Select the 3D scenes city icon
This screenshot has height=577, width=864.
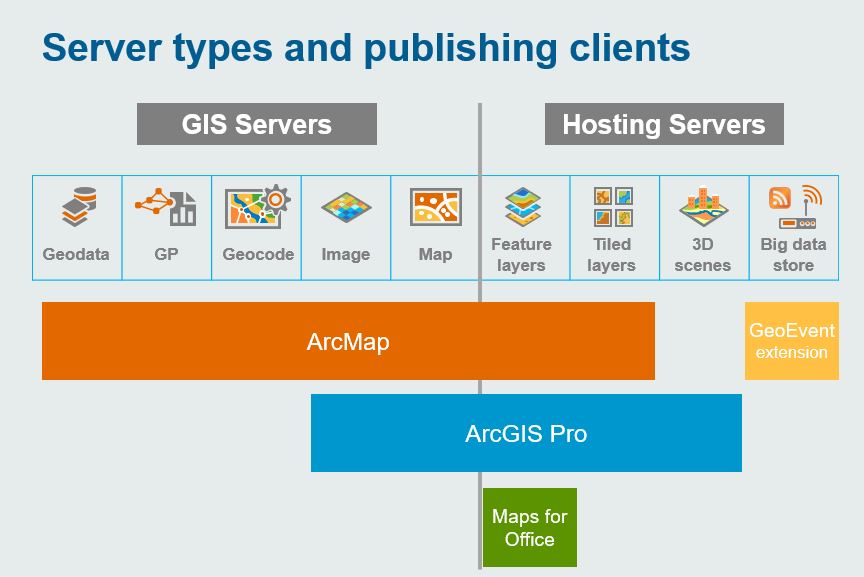click(x=703, y=207)
